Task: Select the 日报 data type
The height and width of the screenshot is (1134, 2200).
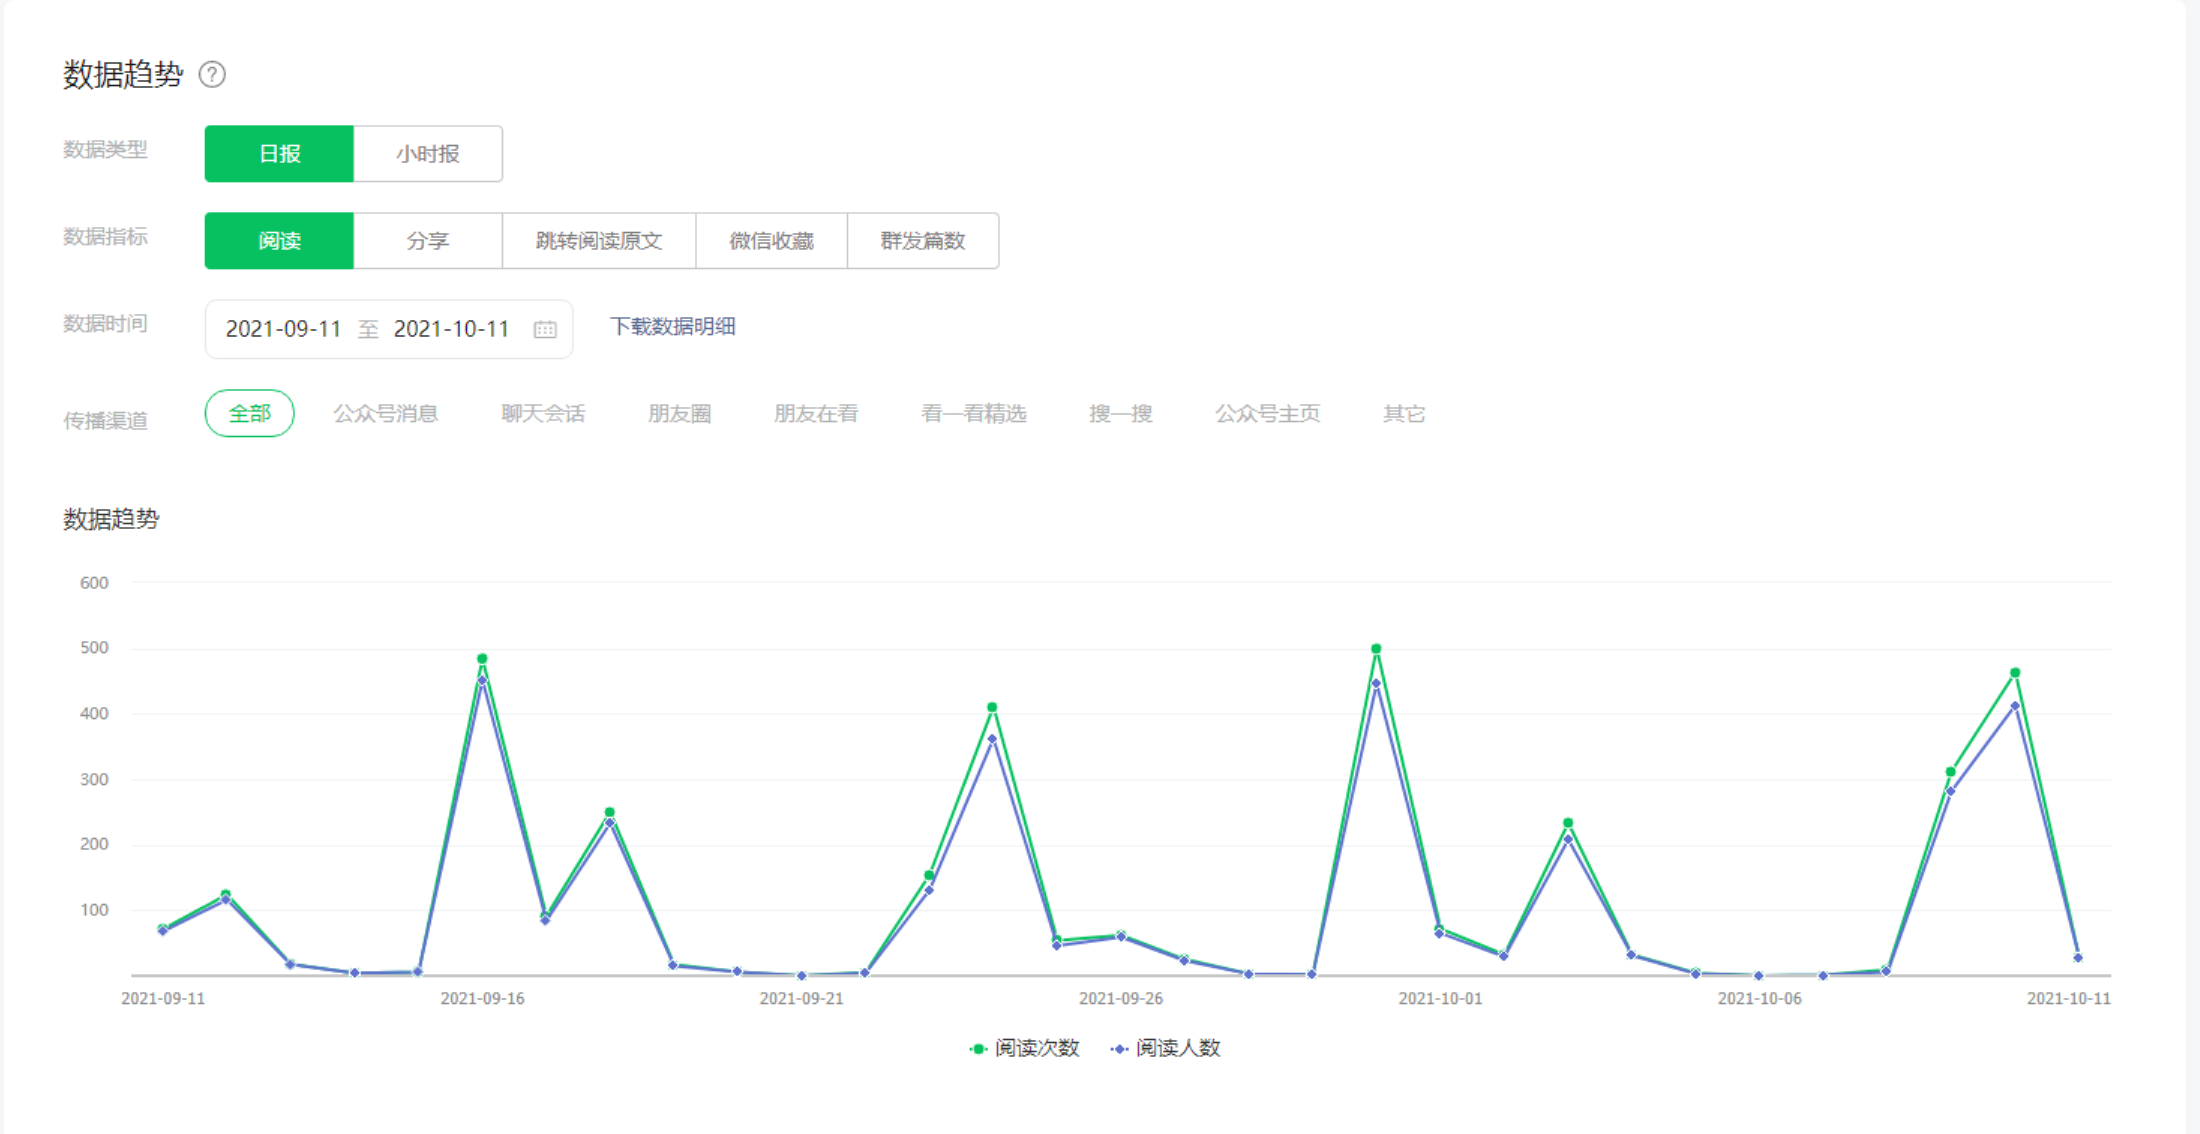Action: click(x=279, y=154)
